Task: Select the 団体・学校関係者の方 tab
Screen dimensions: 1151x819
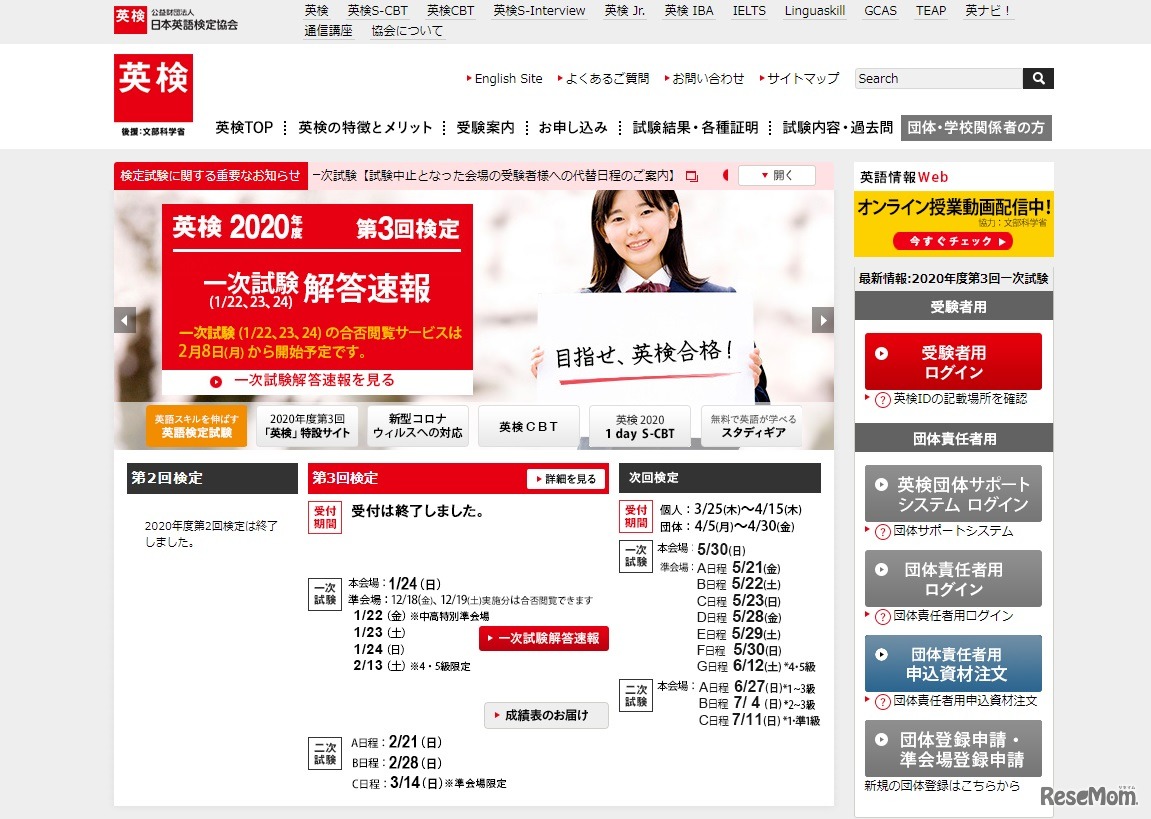Action: pyautogui.click(x=976, y=128)
